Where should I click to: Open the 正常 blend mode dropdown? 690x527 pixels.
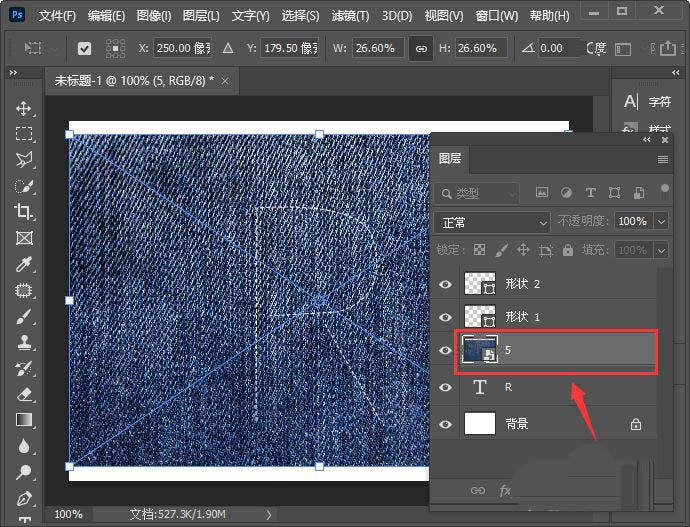492,222
